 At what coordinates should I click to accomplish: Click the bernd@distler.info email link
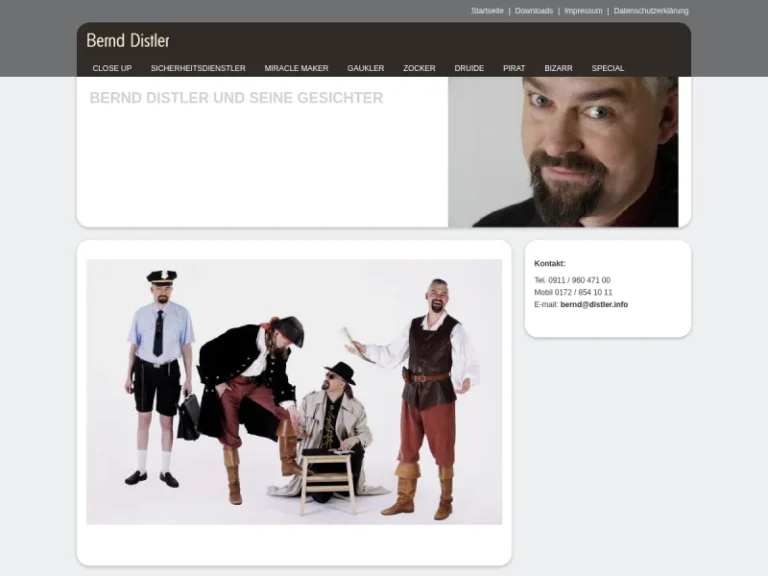click(594, 305)
